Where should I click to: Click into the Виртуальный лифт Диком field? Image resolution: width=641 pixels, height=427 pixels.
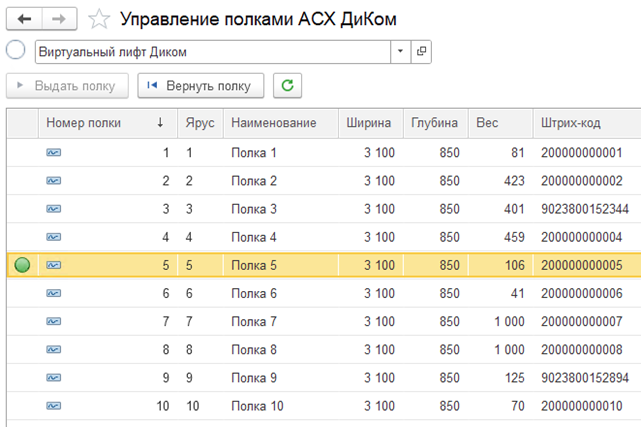tap(210, 52)
